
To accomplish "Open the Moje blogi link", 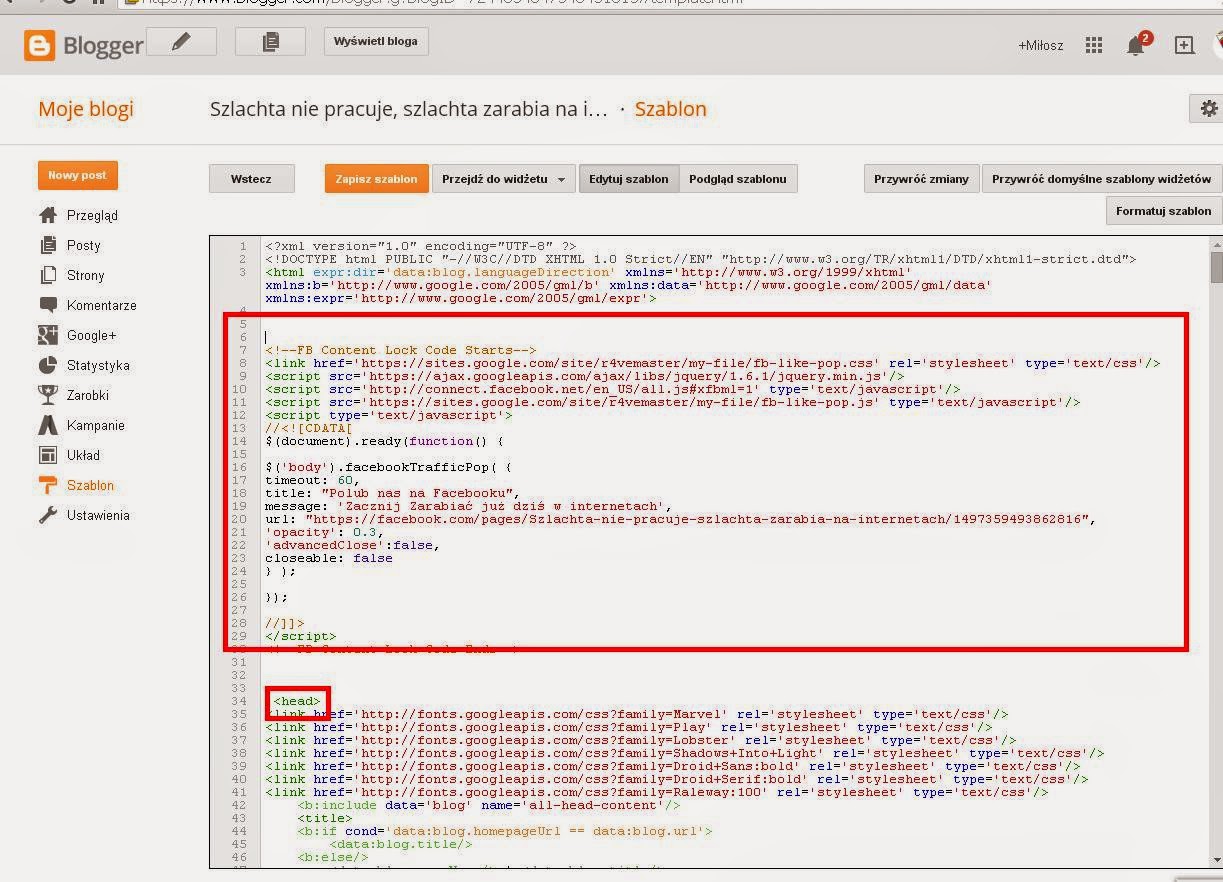I will click(86, 109).
